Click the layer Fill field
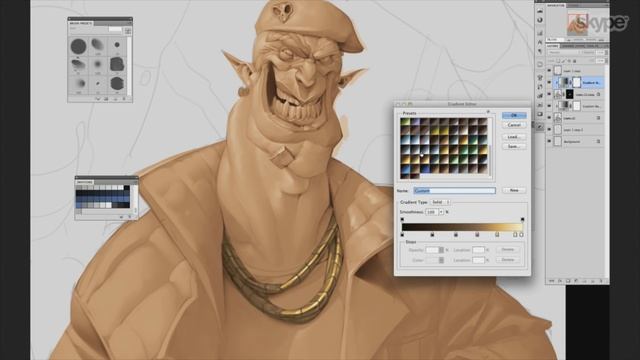 (600, 61)
